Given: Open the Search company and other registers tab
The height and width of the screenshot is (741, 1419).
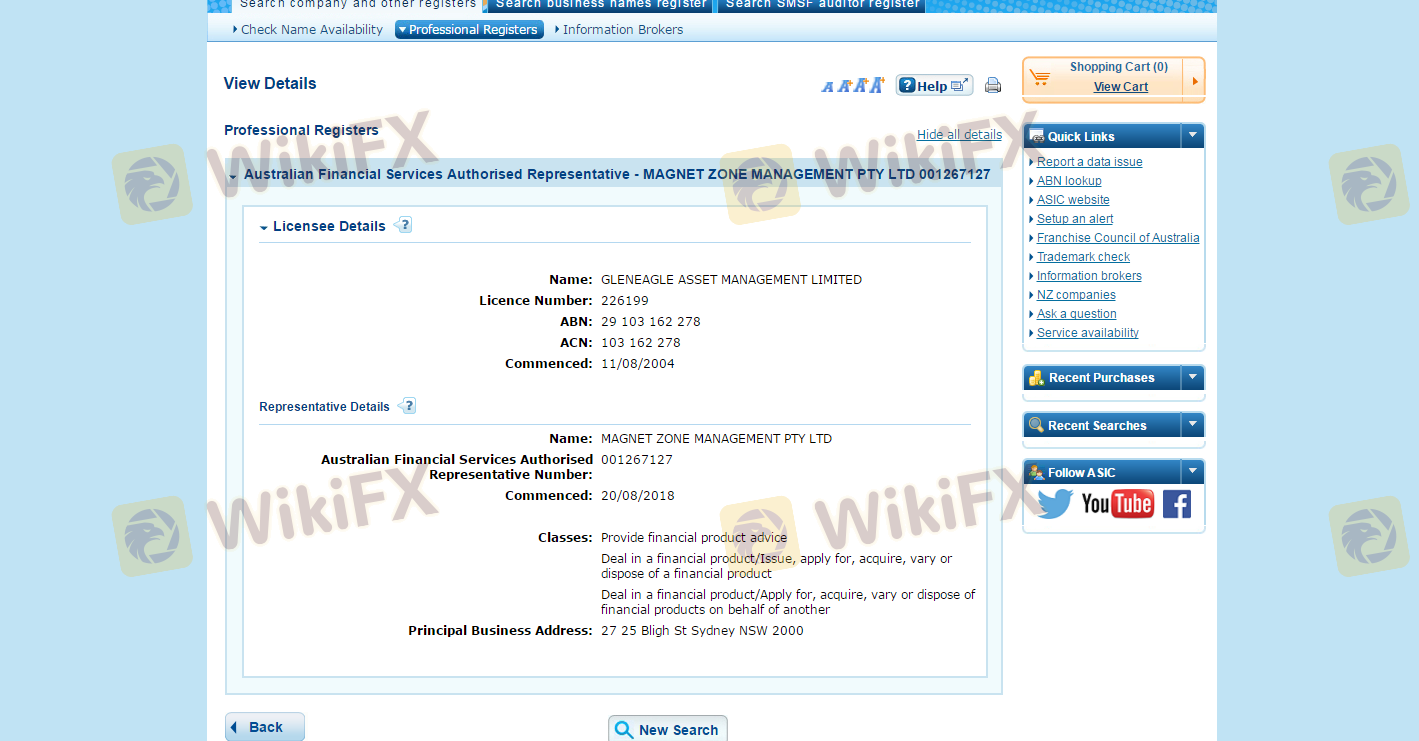Looking at the screenshot, I should pyautogui.click(x=358, y=5).
